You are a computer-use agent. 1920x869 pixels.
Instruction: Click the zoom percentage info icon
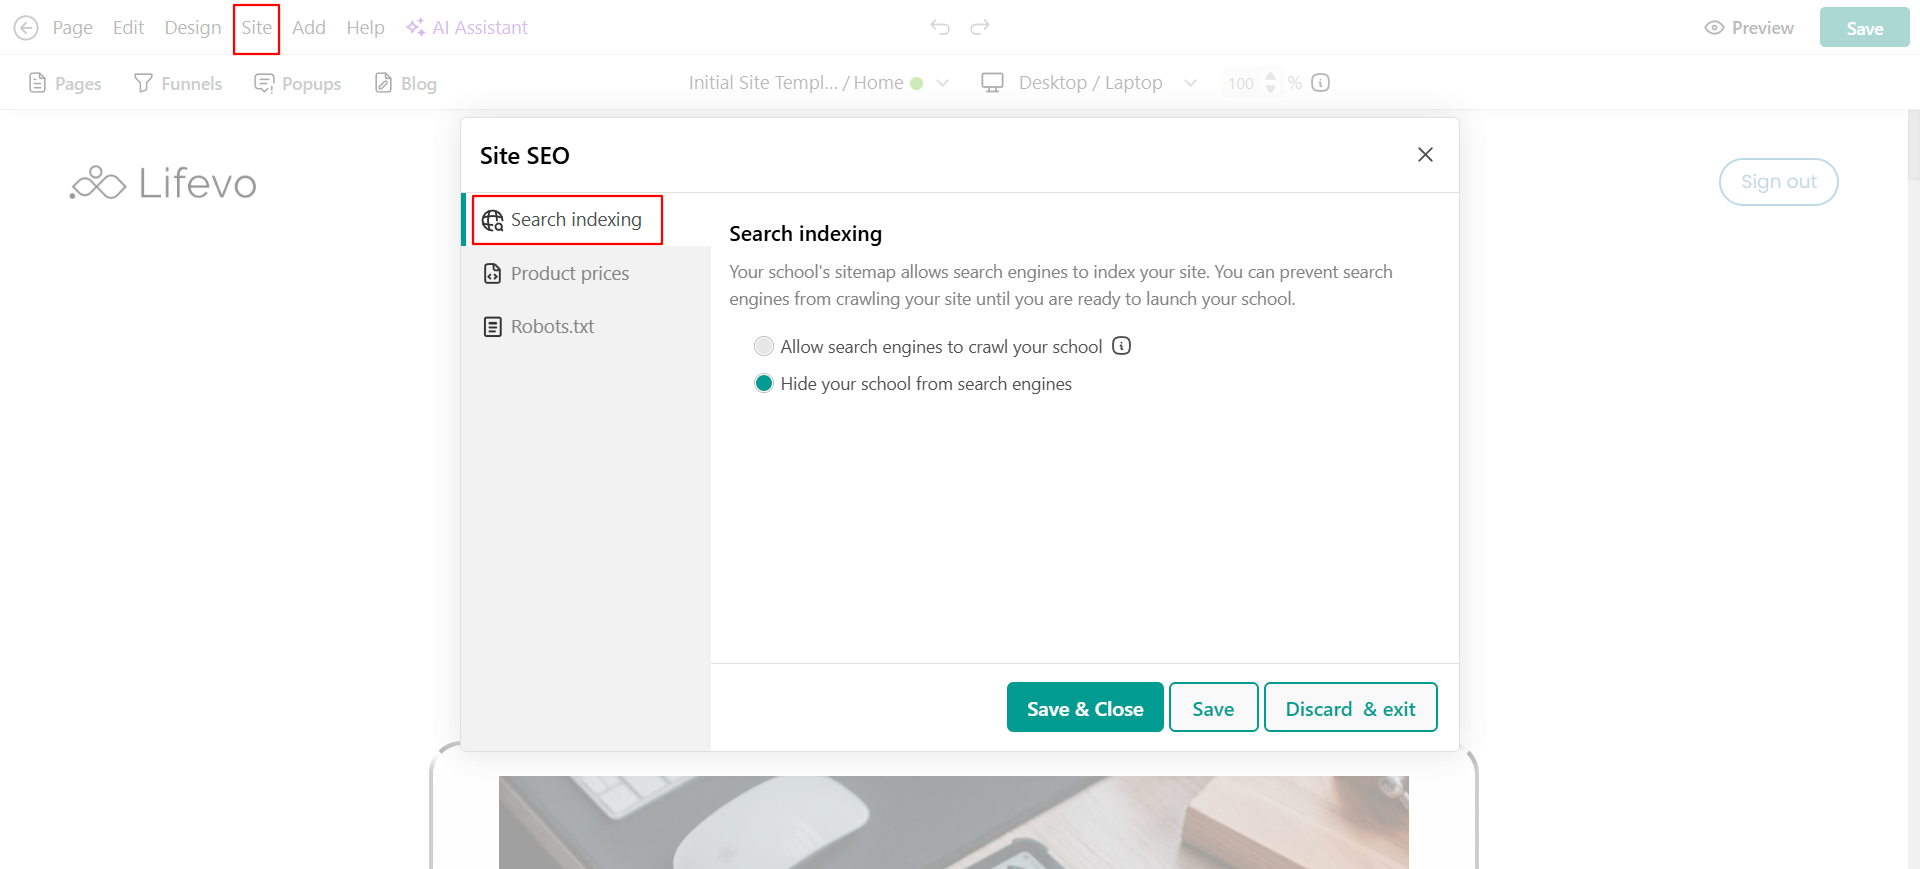click(1320, 83)
